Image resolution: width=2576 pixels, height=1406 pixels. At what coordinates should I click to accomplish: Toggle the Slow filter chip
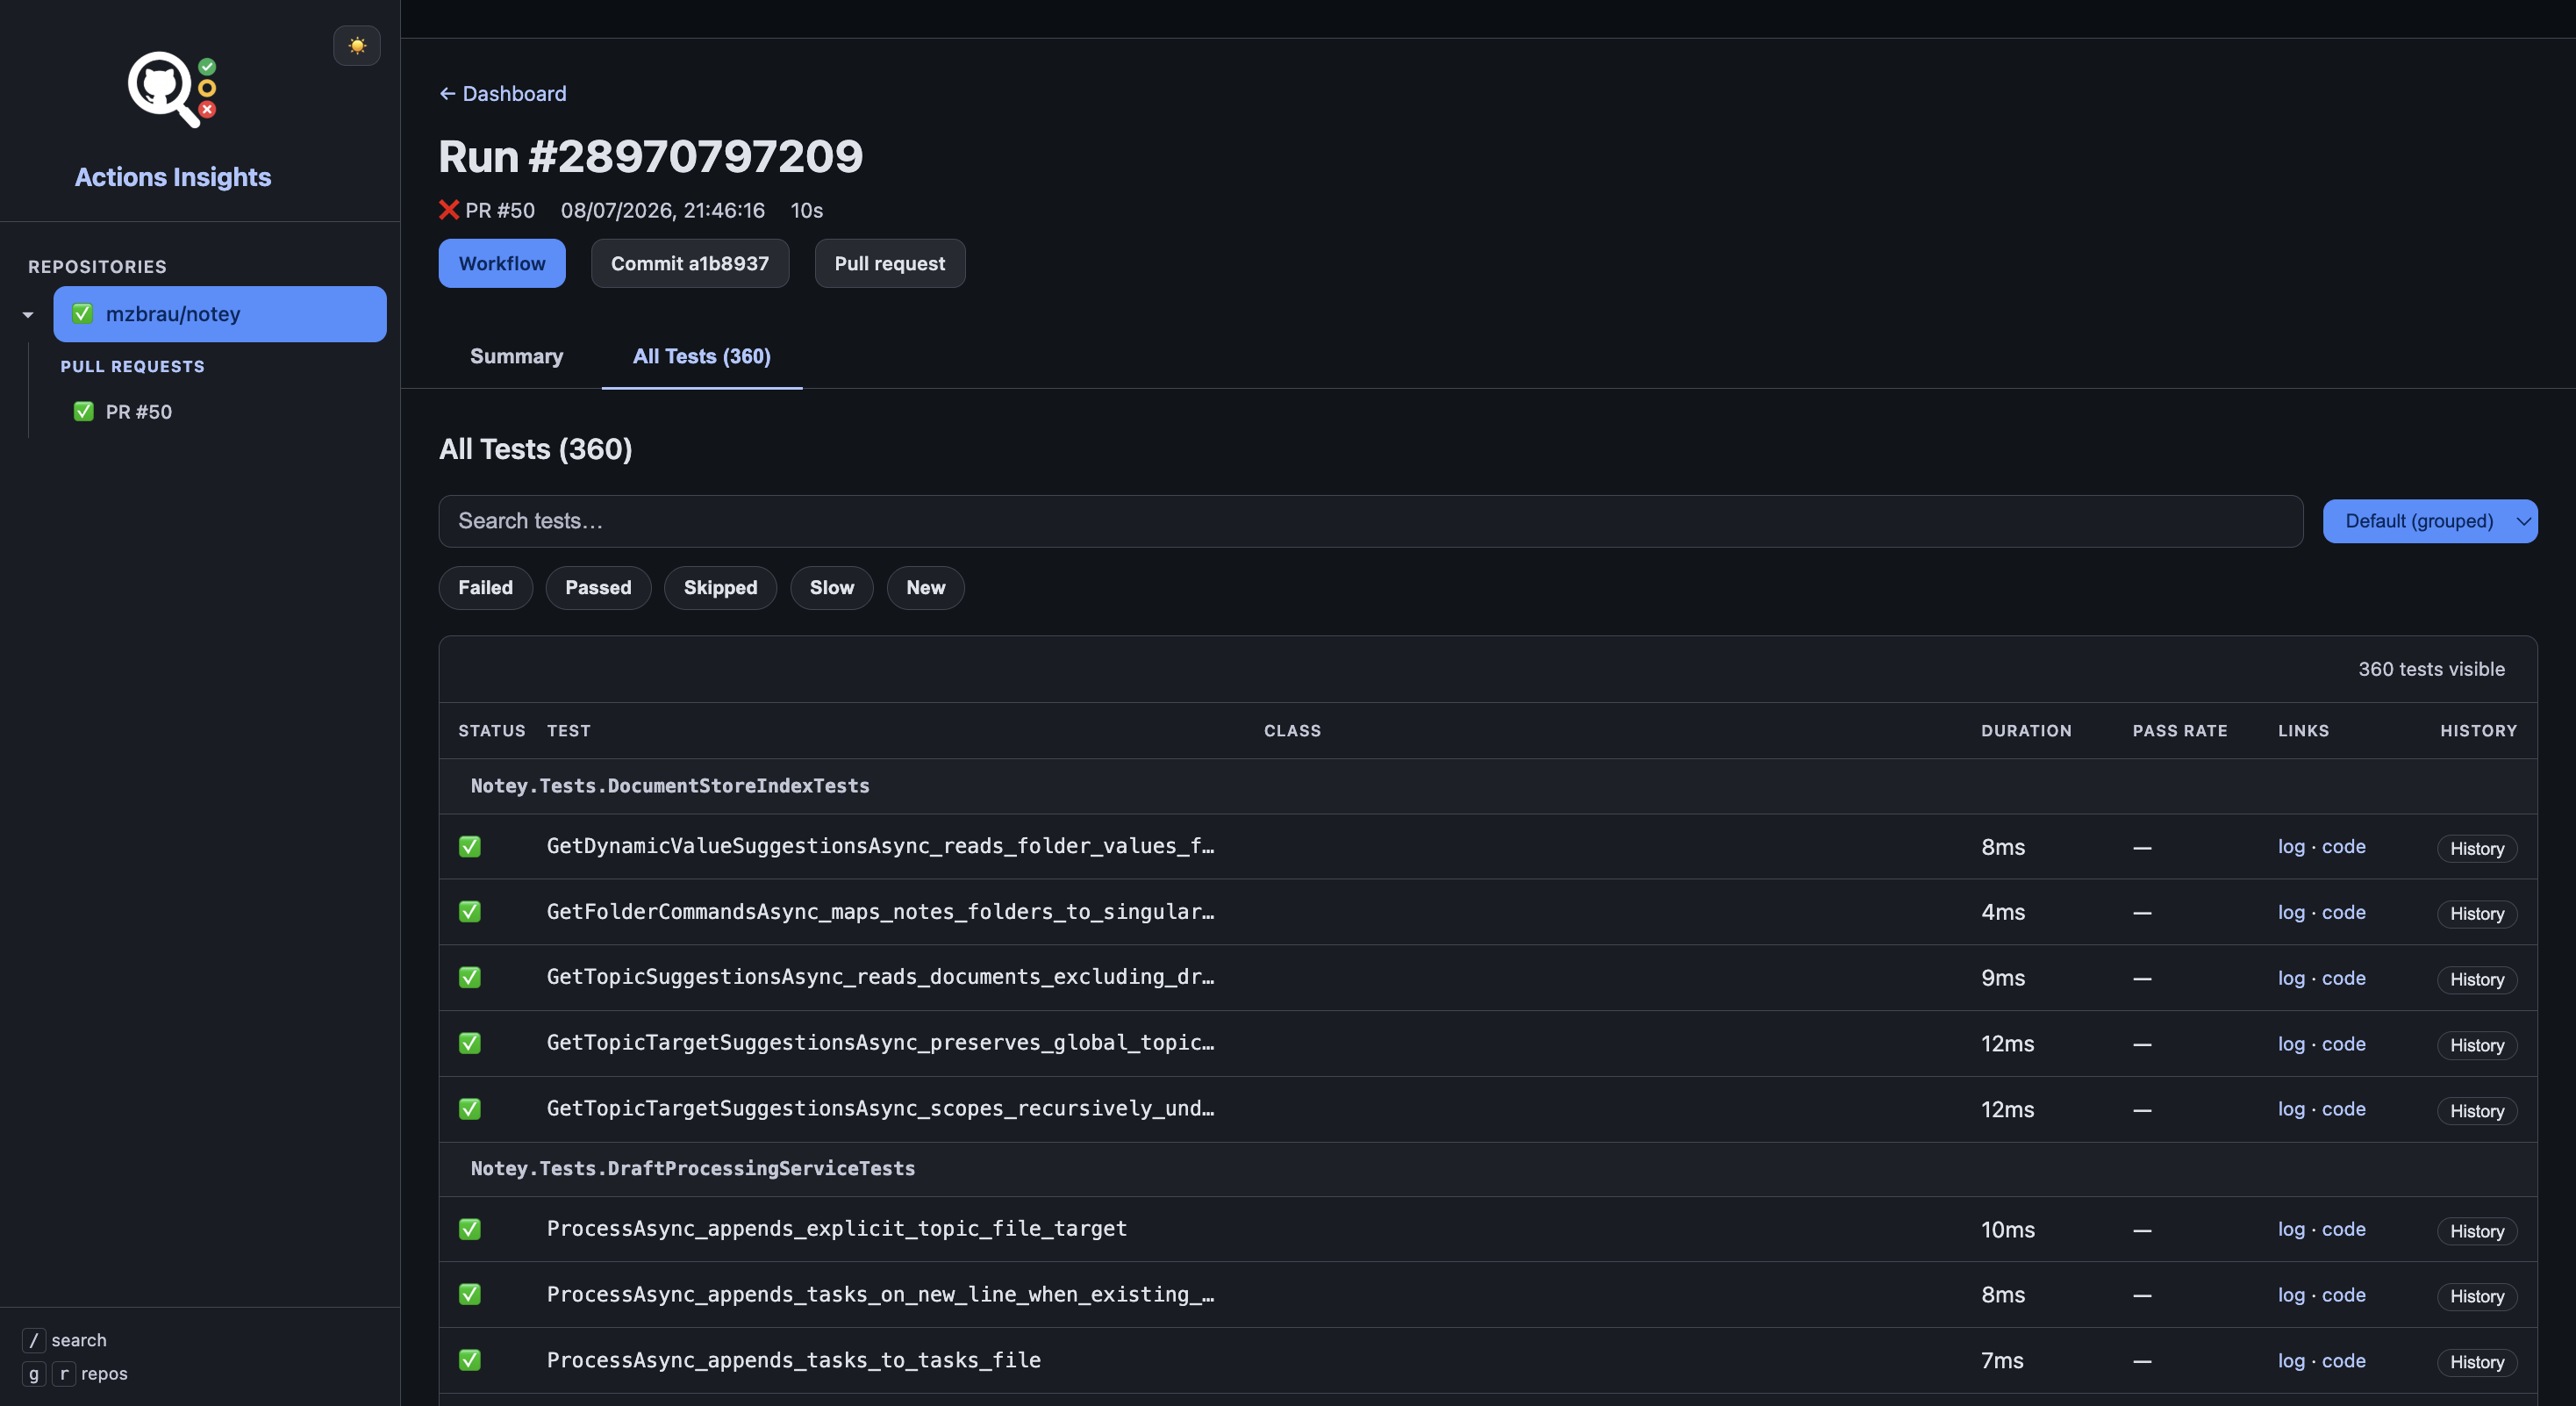coord(832,588)
